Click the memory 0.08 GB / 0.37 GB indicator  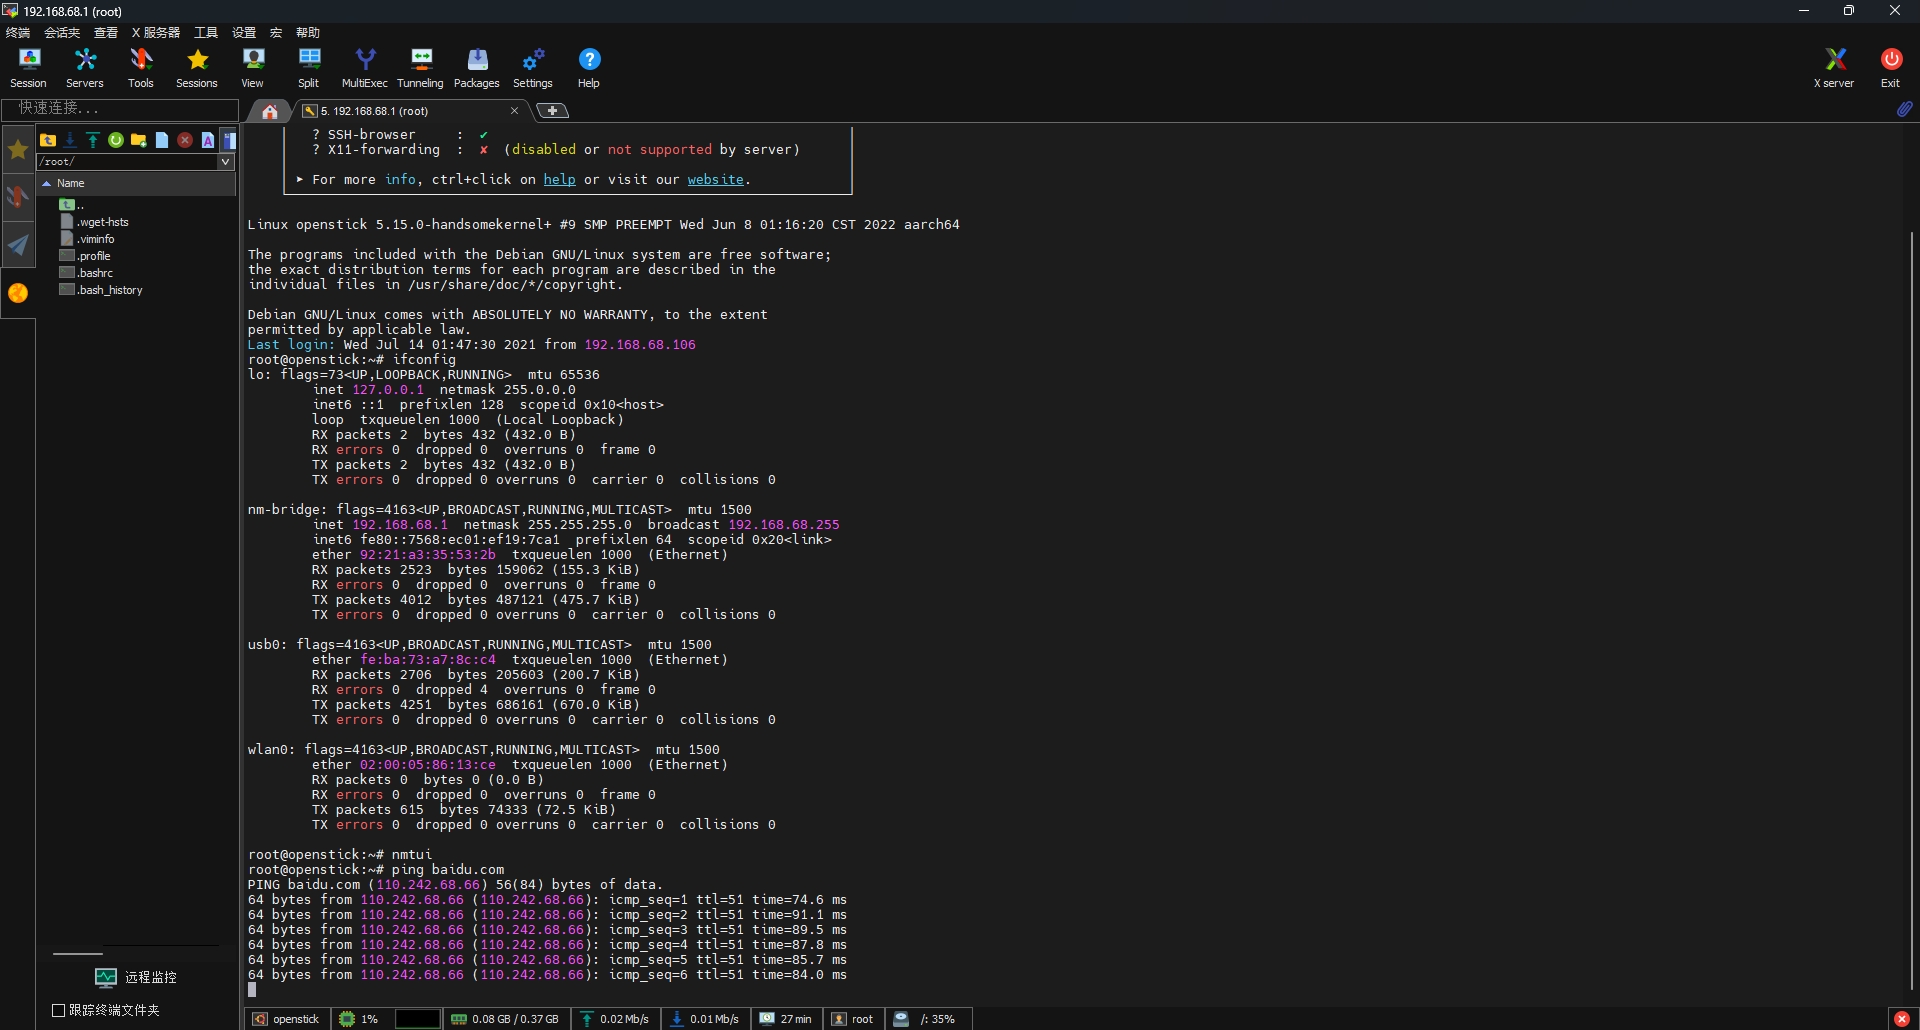[505, 1019]
